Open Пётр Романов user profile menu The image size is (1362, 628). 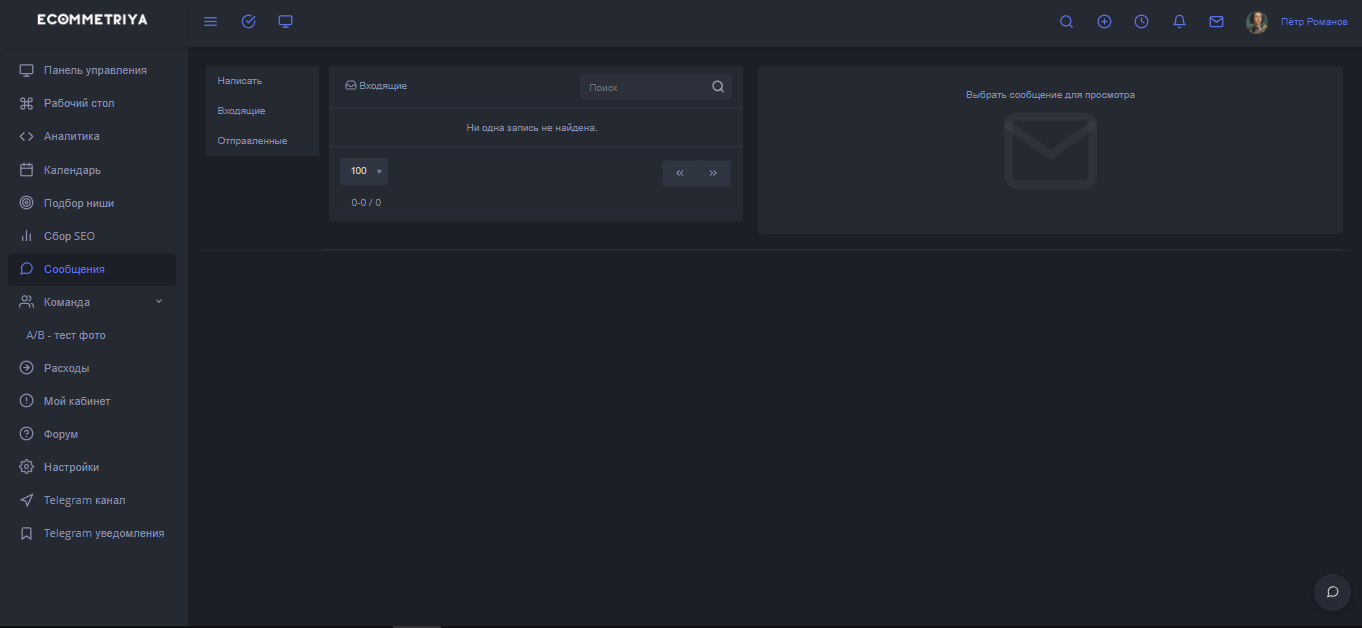(1313, 22)
